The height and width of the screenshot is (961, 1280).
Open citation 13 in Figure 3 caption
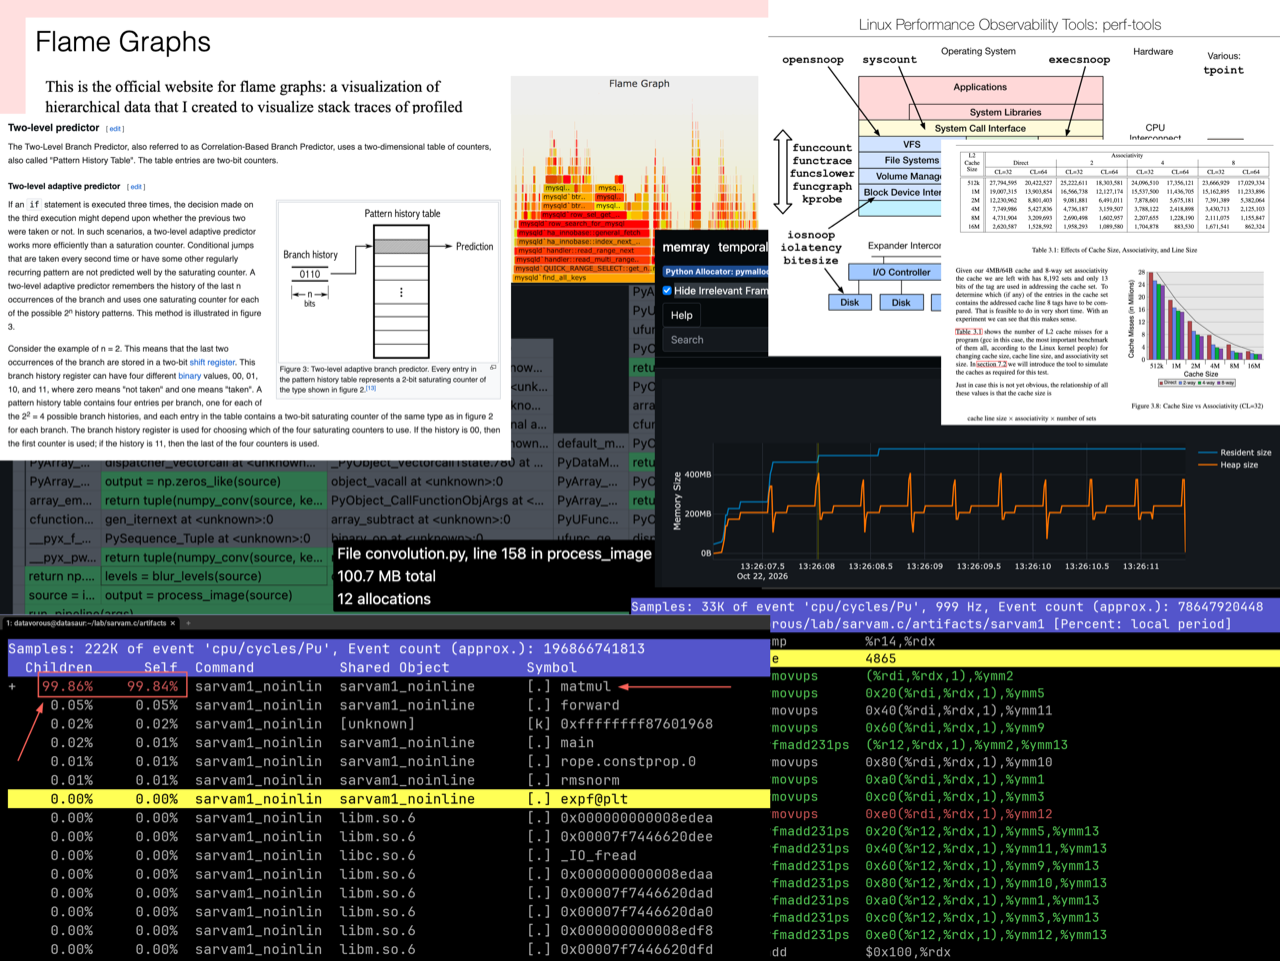click(370, 389)
